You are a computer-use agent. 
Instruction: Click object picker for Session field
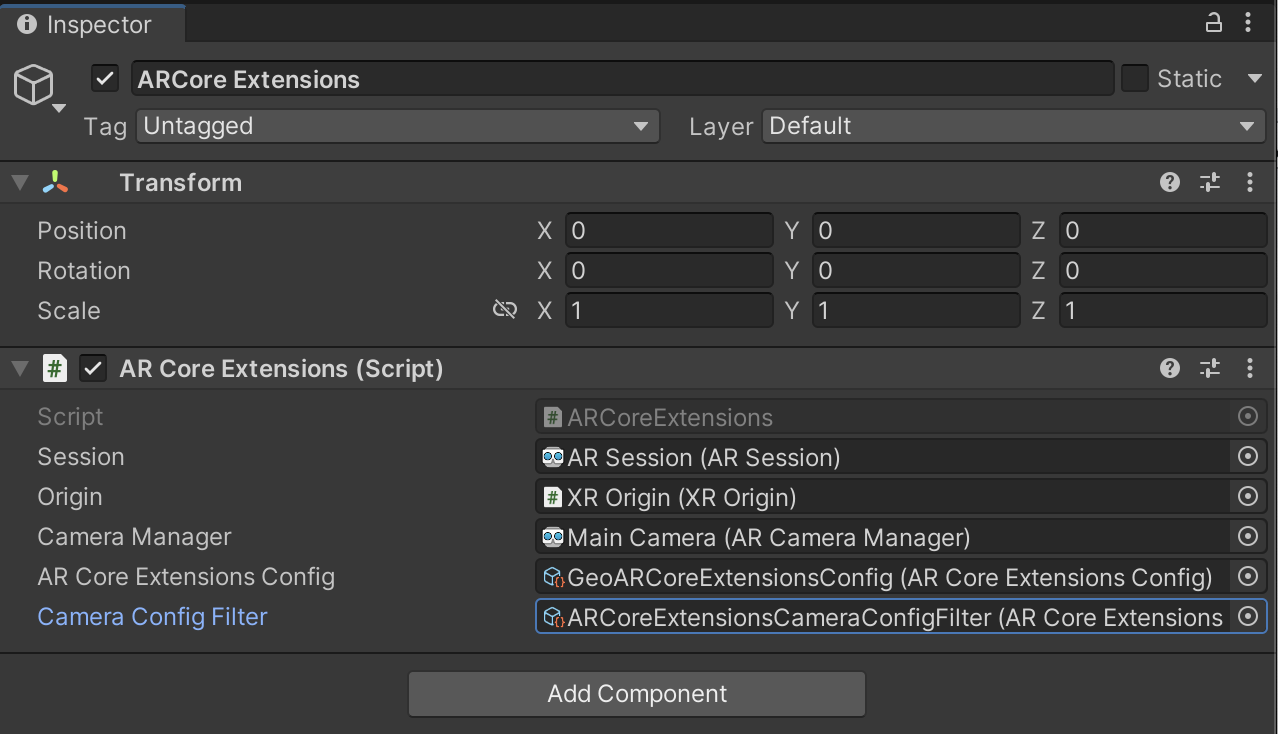1247,457
